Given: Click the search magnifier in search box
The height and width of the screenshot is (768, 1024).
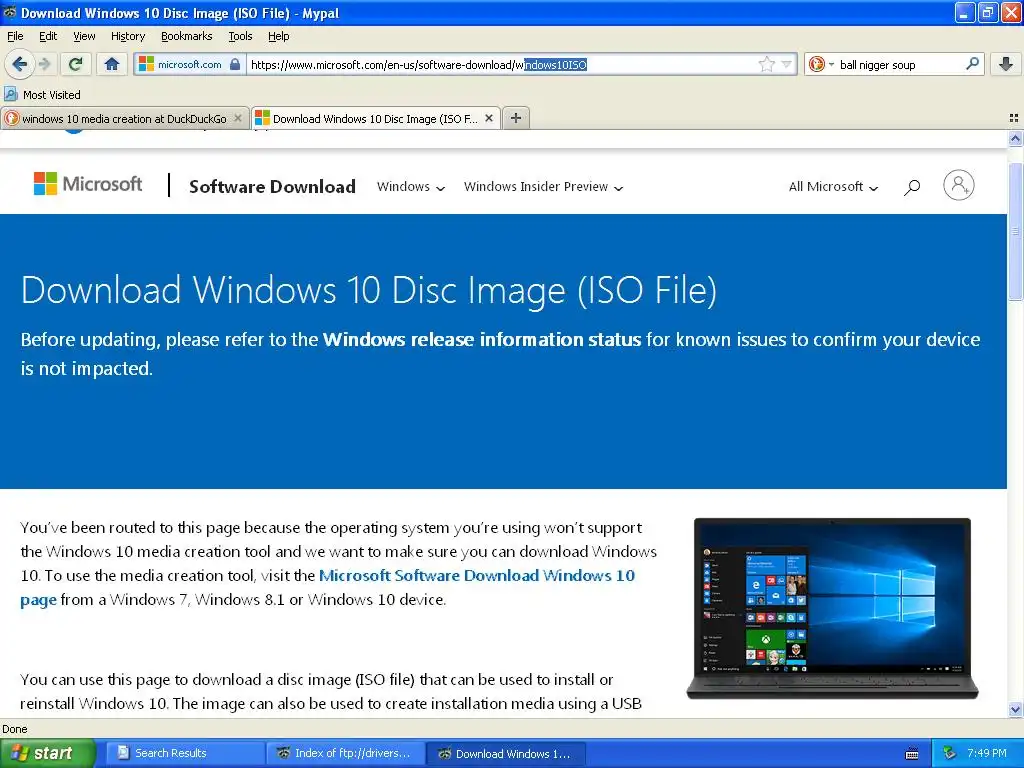Looking at the screenshot, I should click(972, 64).
